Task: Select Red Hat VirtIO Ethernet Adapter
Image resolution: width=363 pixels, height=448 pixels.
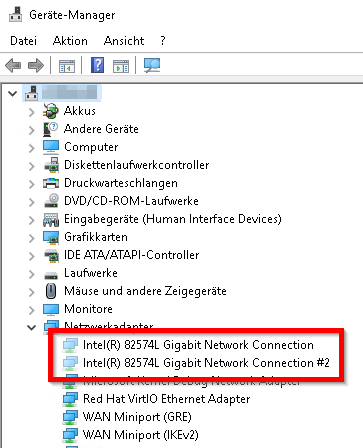Action: click(166, 399)
